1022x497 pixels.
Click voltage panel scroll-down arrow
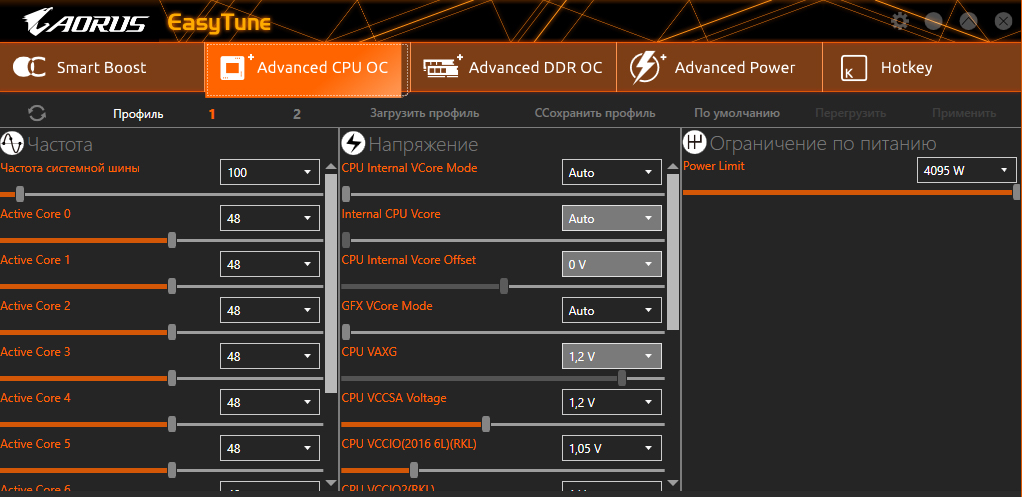click(673, 483)
